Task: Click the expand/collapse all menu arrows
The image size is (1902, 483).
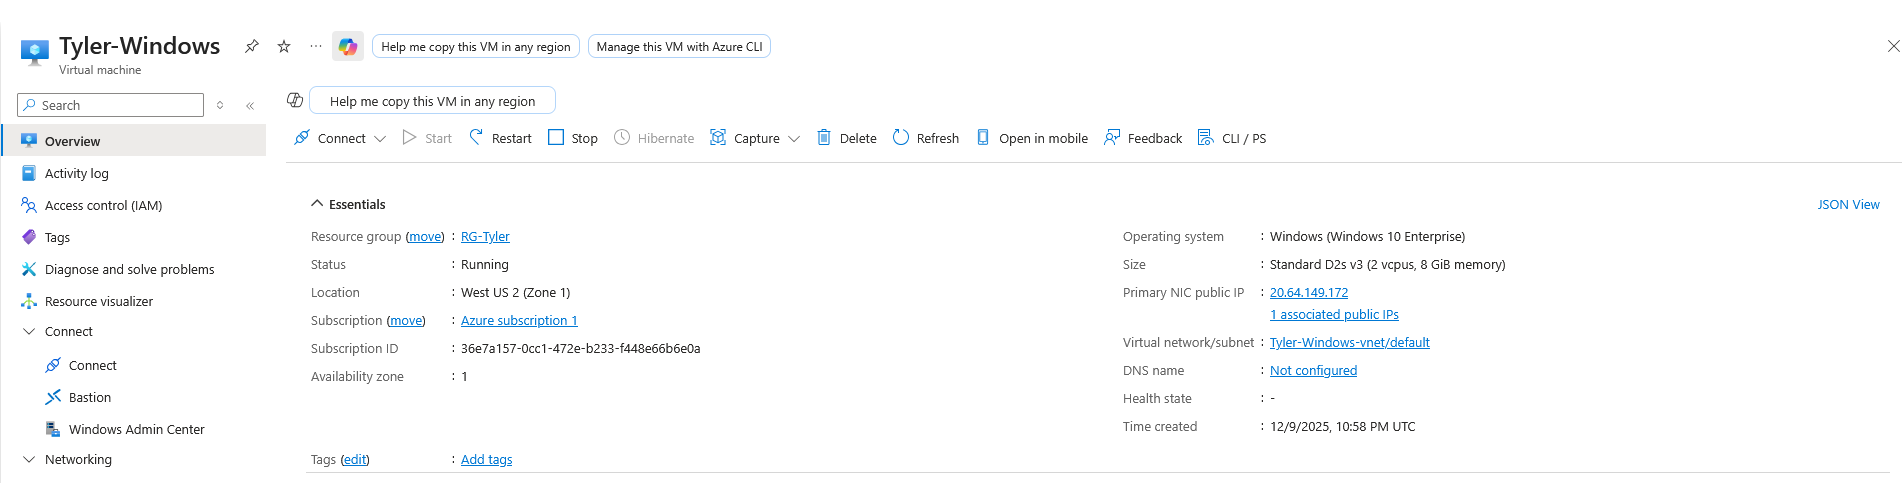Action: [x=220, y=105]
